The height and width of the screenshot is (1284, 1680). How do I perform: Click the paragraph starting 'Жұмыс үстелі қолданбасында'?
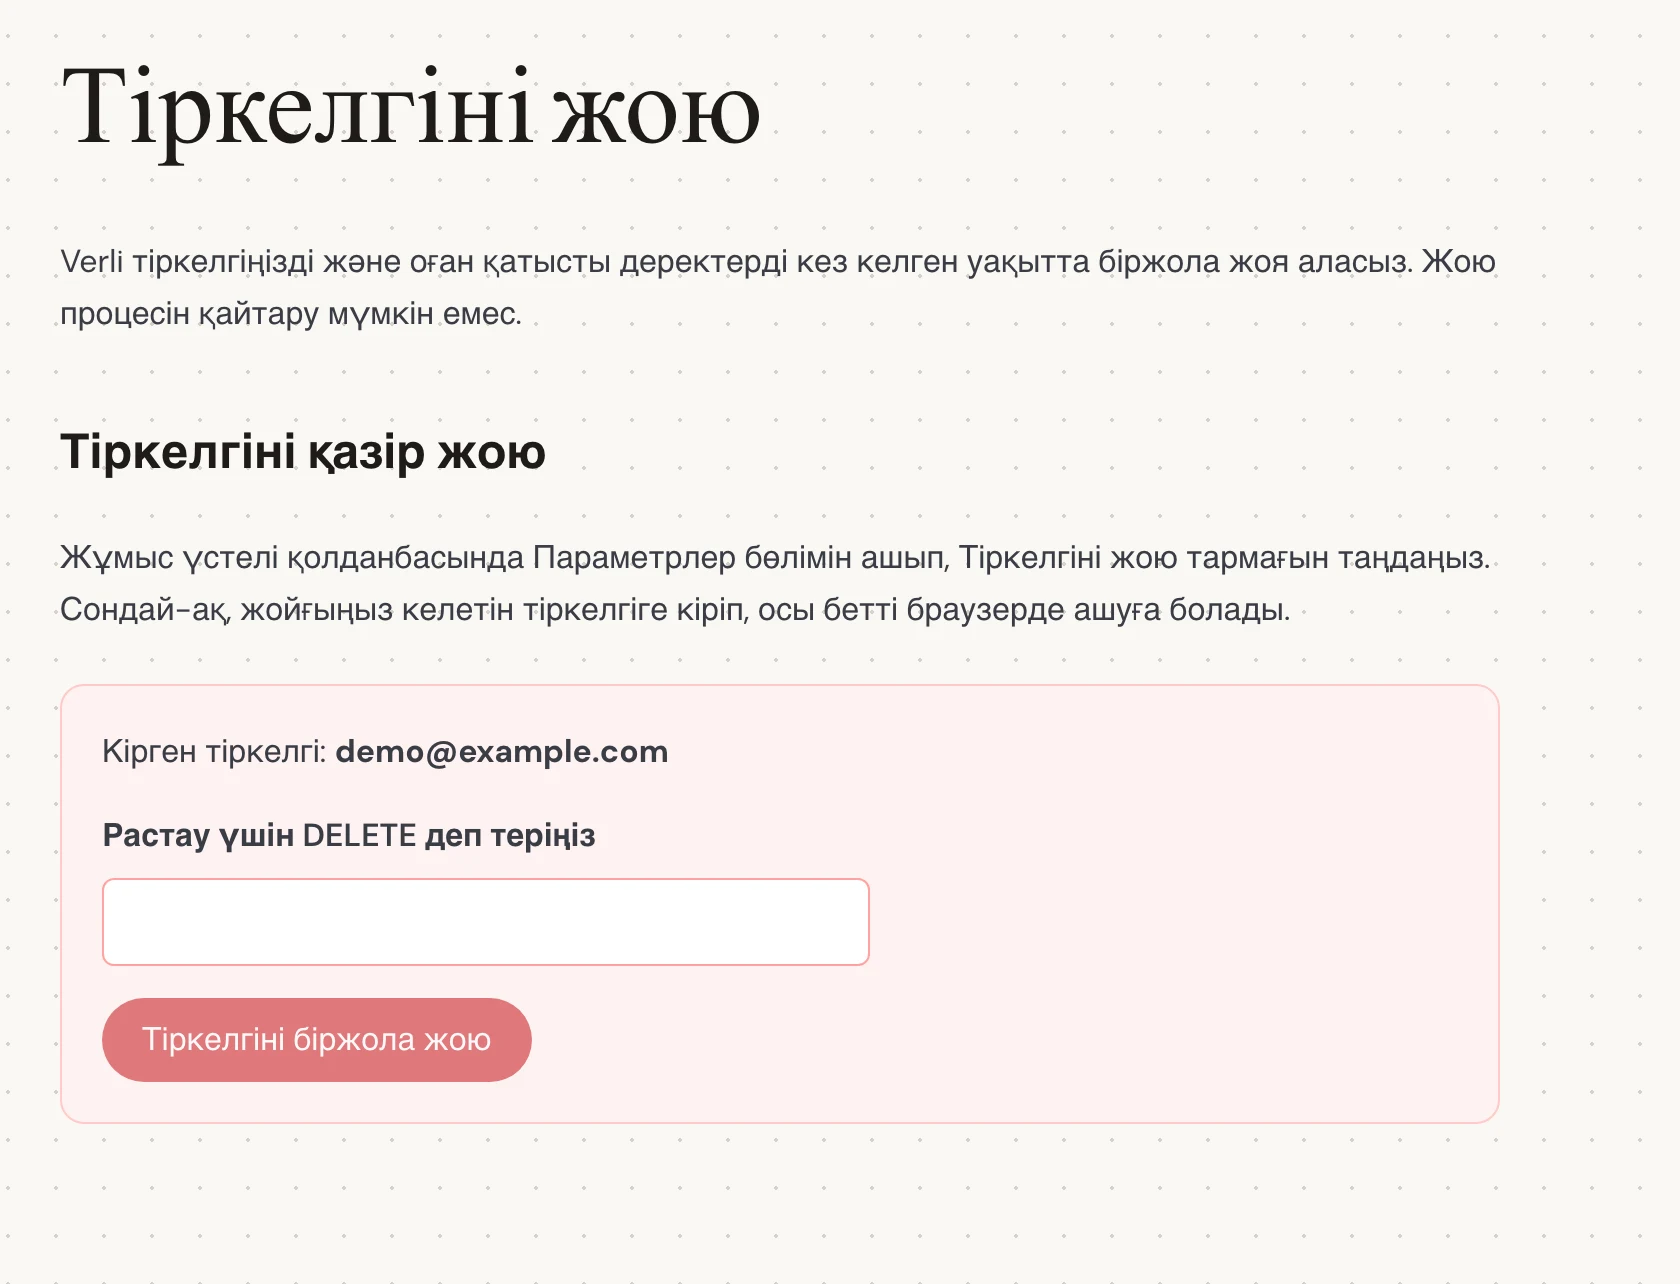pyautogui.click(x=775, y=583)
